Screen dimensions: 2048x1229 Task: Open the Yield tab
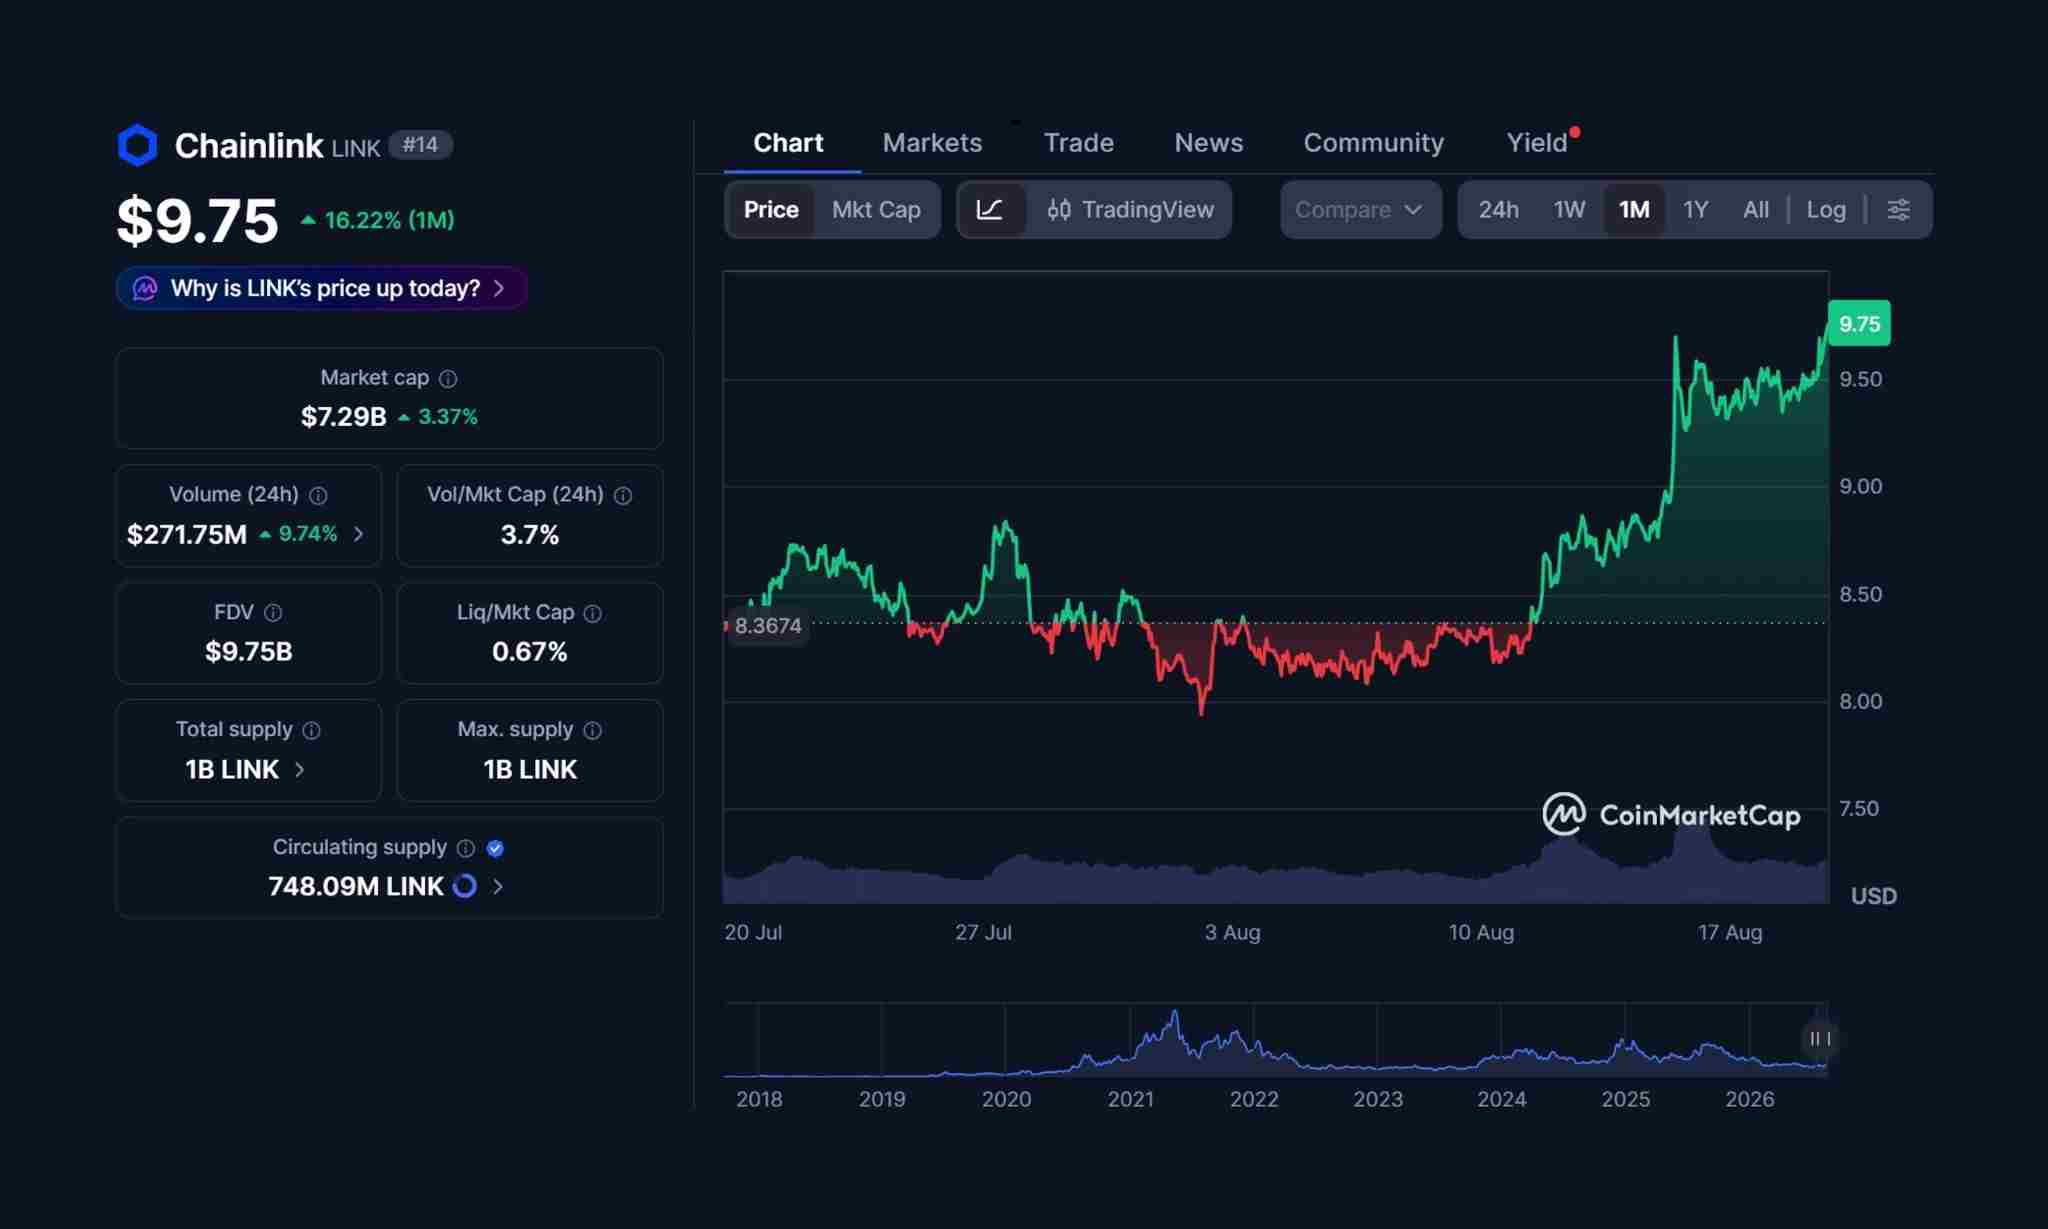tap(1537, 143)
